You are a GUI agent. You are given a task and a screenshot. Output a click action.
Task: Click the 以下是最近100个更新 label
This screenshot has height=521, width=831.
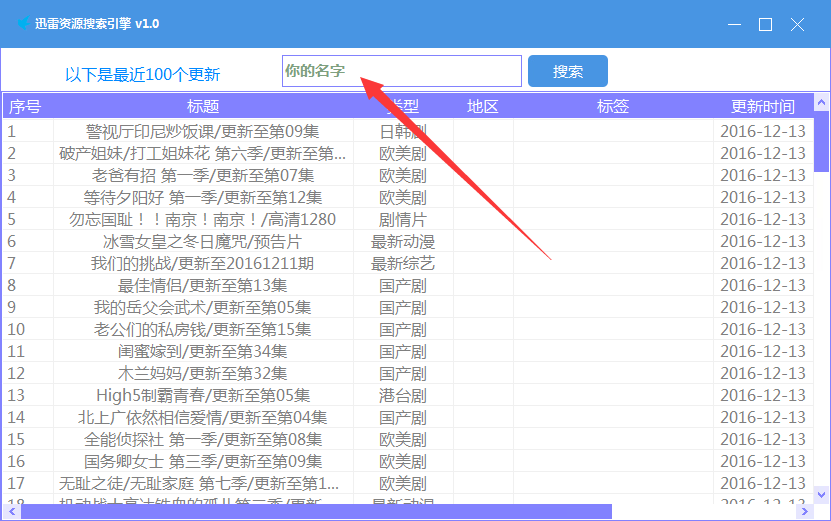coord(142,74)
